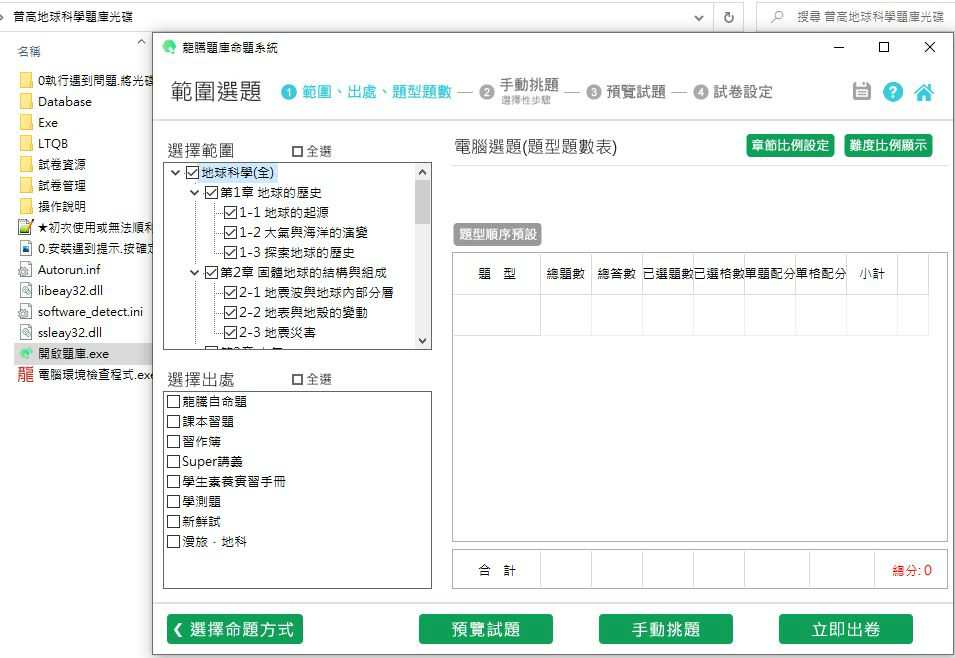955x658 pixels.
Task: Uncheck 2-1 地震波與地球內部分層 checkbox
Action: (x=230, y=292)
